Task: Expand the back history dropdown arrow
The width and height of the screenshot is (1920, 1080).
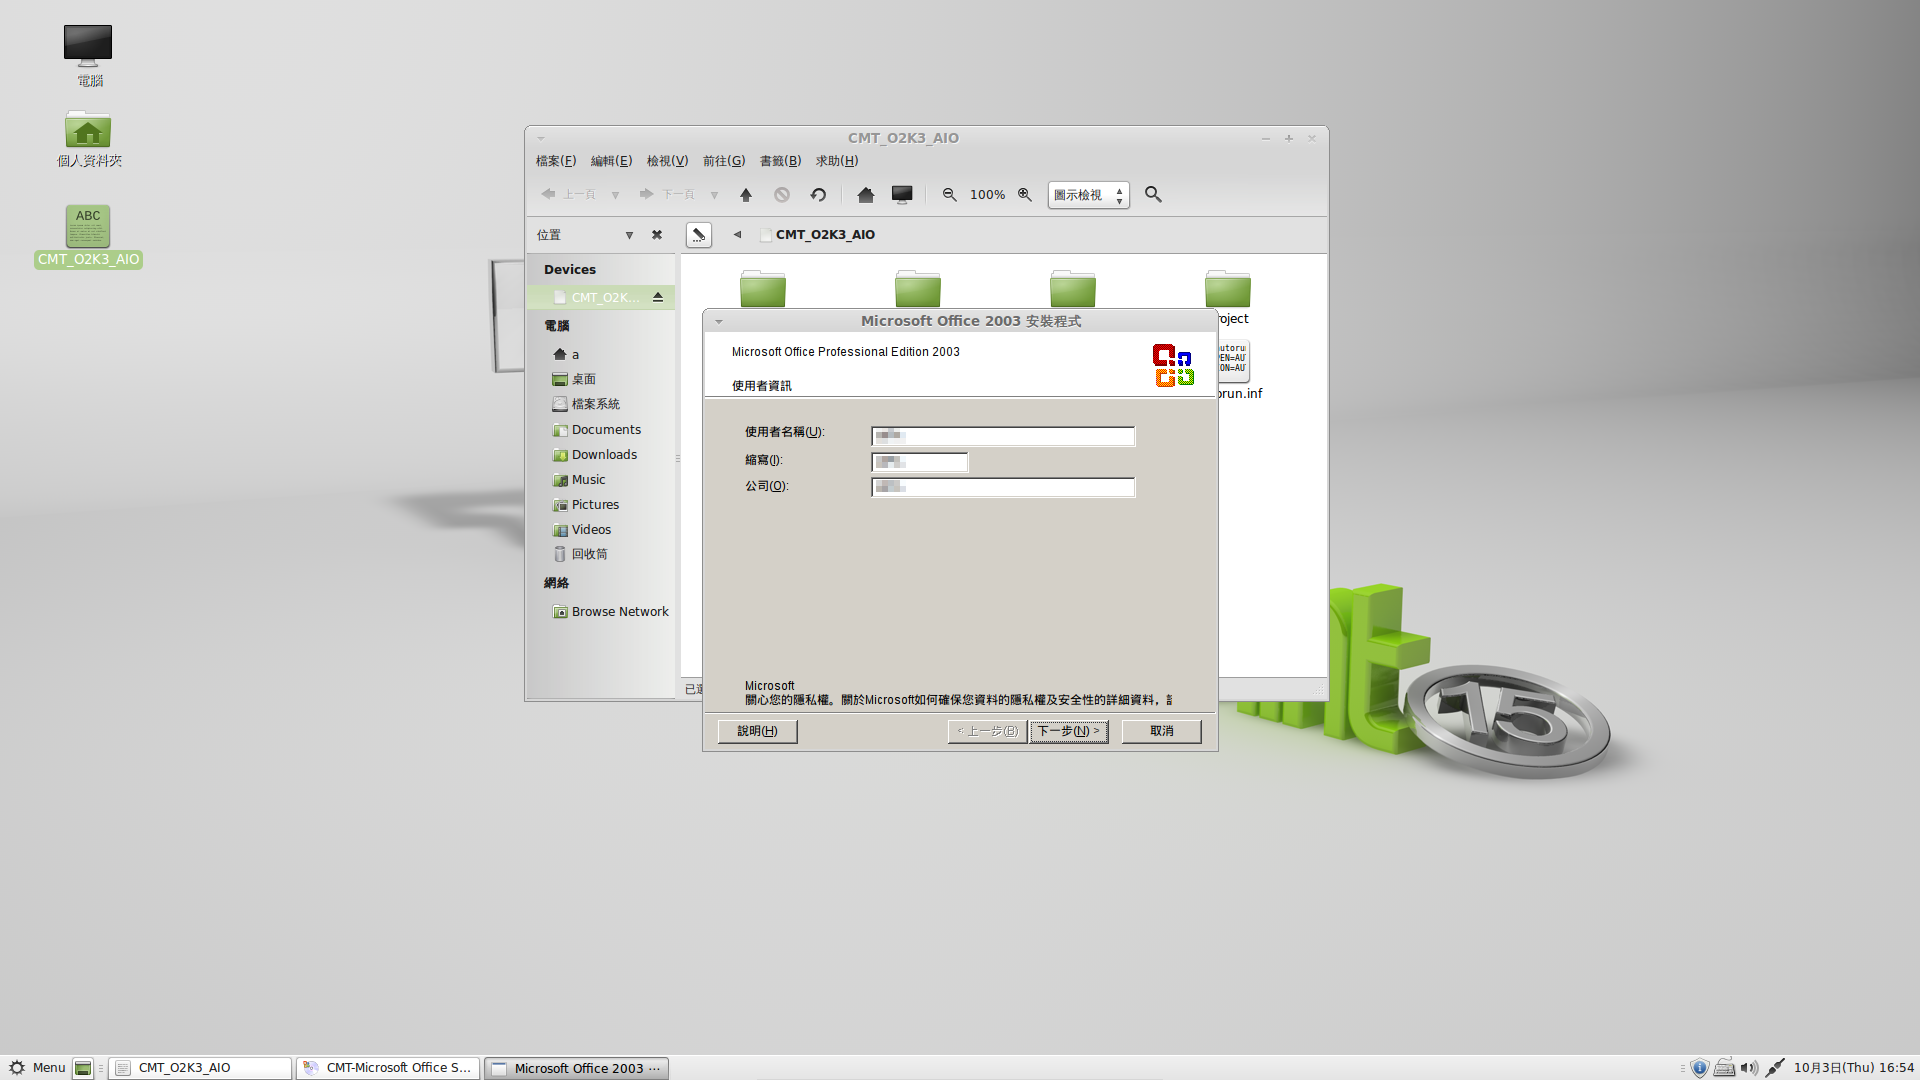Action: pyautogui.click(x=615, y=195)
